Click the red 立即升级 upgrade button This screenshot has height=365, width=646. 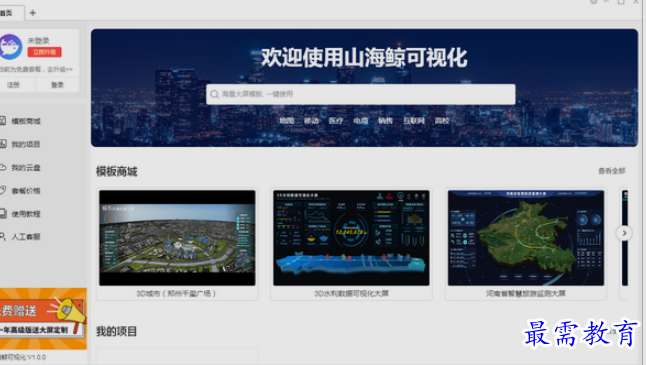tap(44, 52)
